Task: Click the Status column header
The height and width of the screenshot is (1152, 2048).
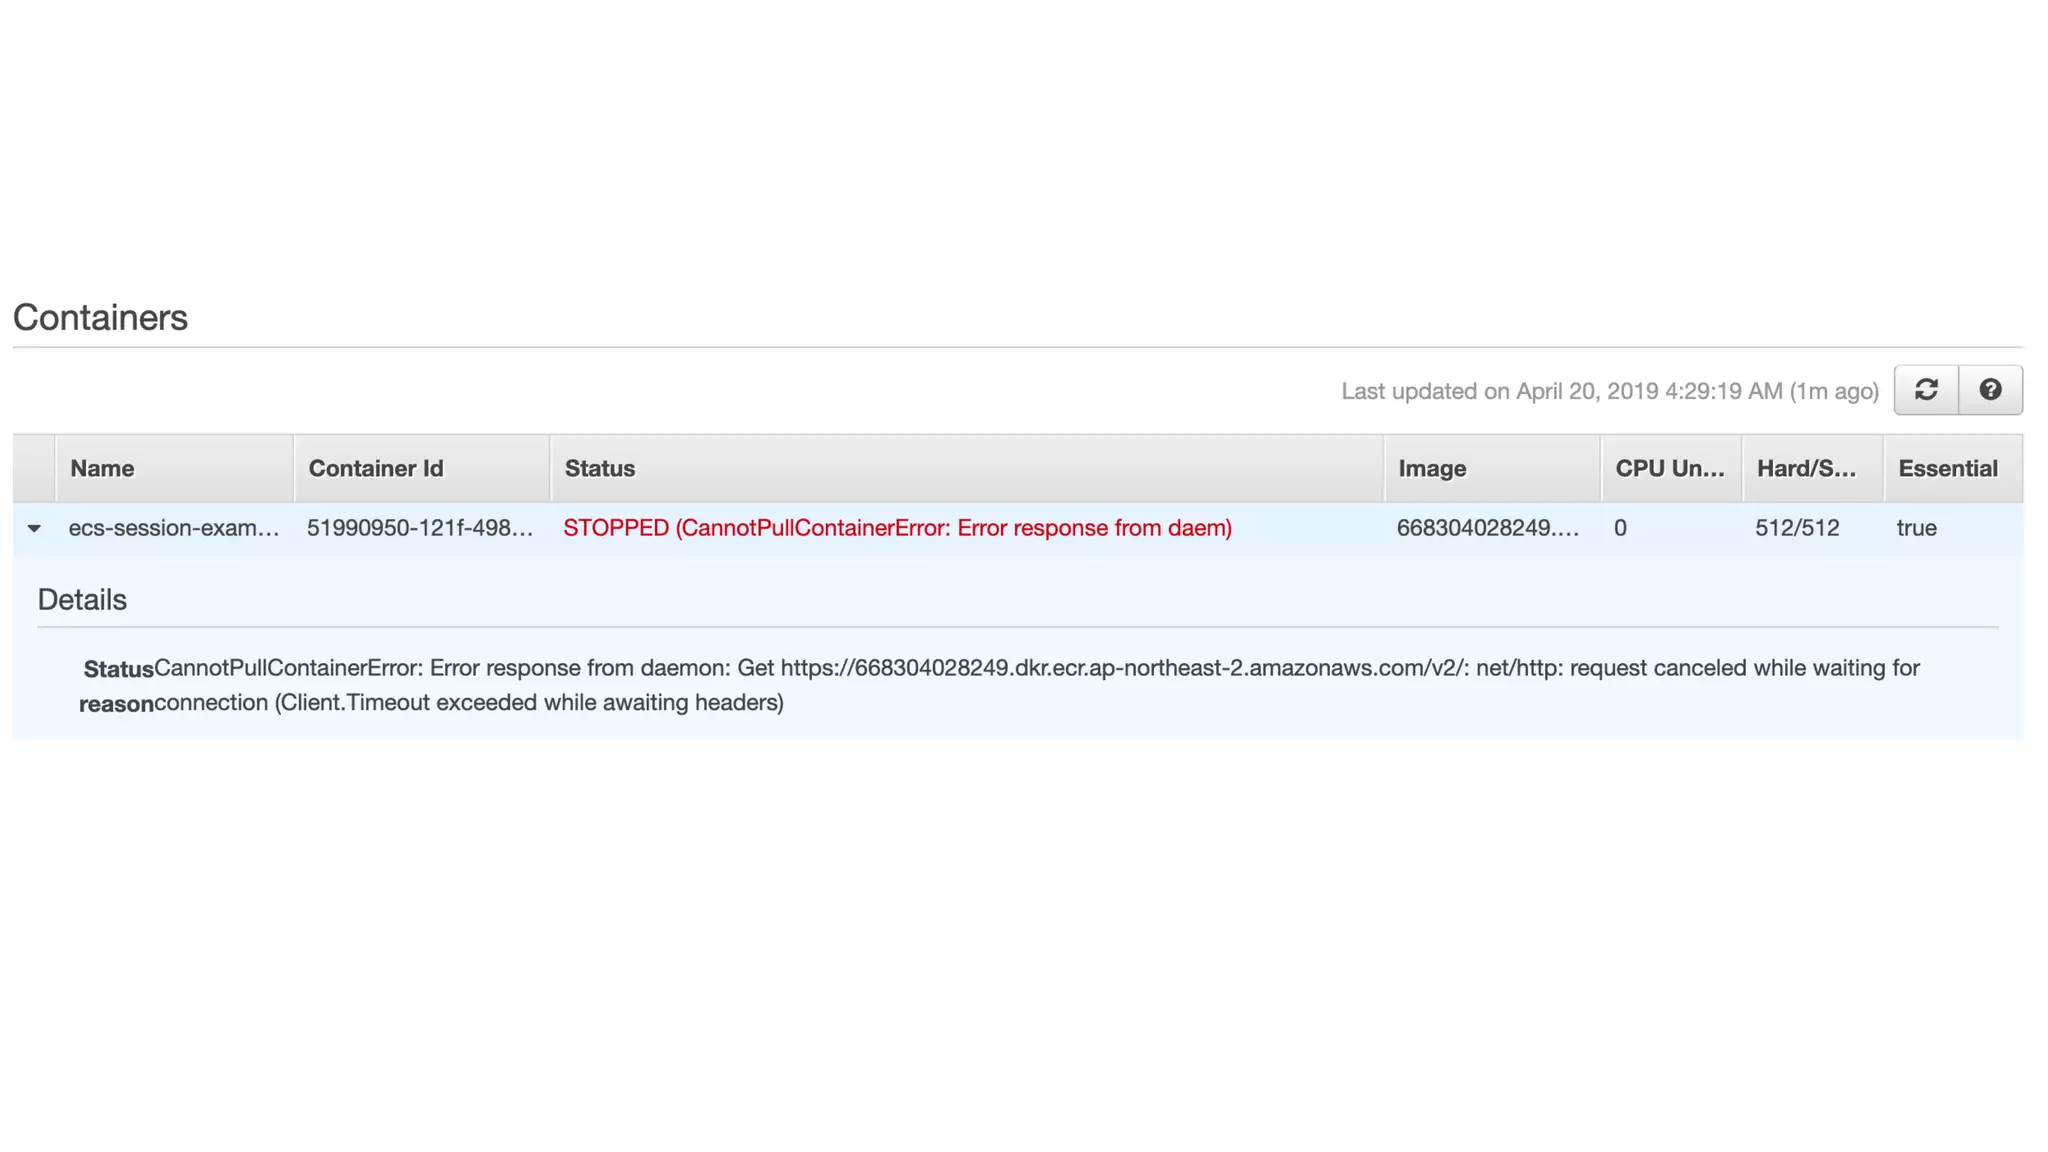Action: click(x=600, y=468)
